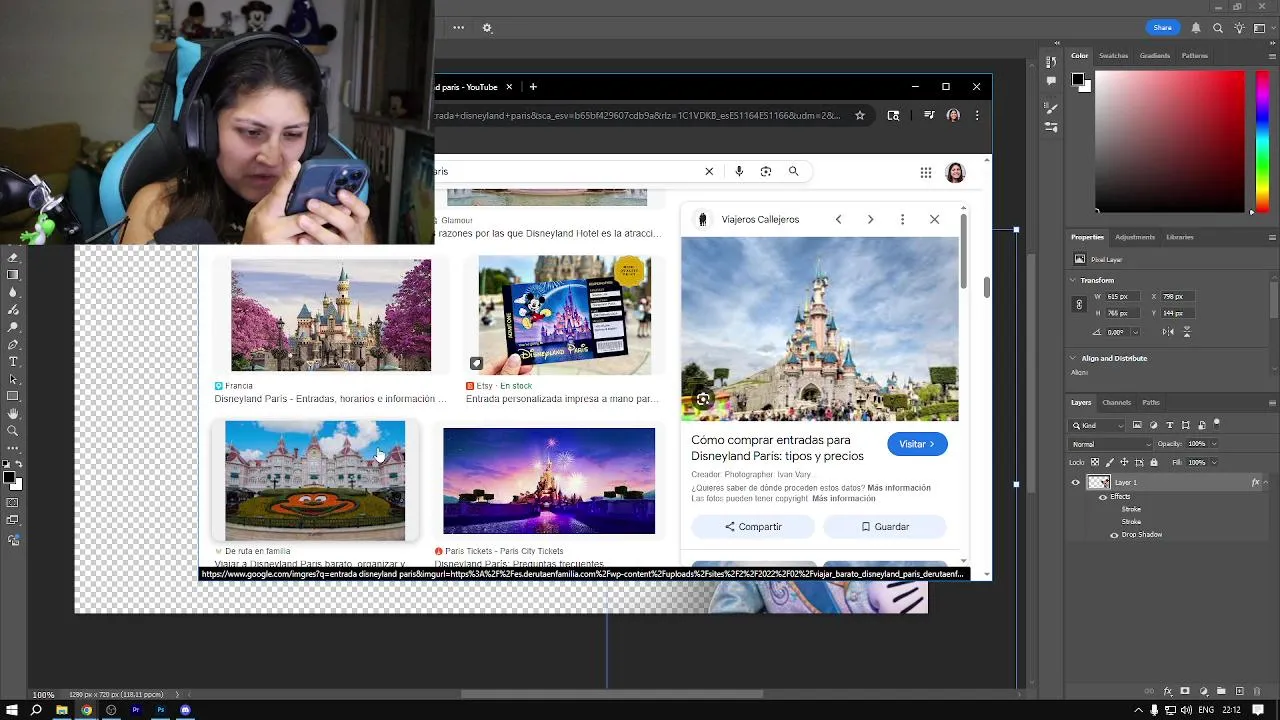Image resolution: width=1280 pixels, height=720 pixels.
Task: Open the Viajeros Callejeros source link
Action: [x=760, y=219]
